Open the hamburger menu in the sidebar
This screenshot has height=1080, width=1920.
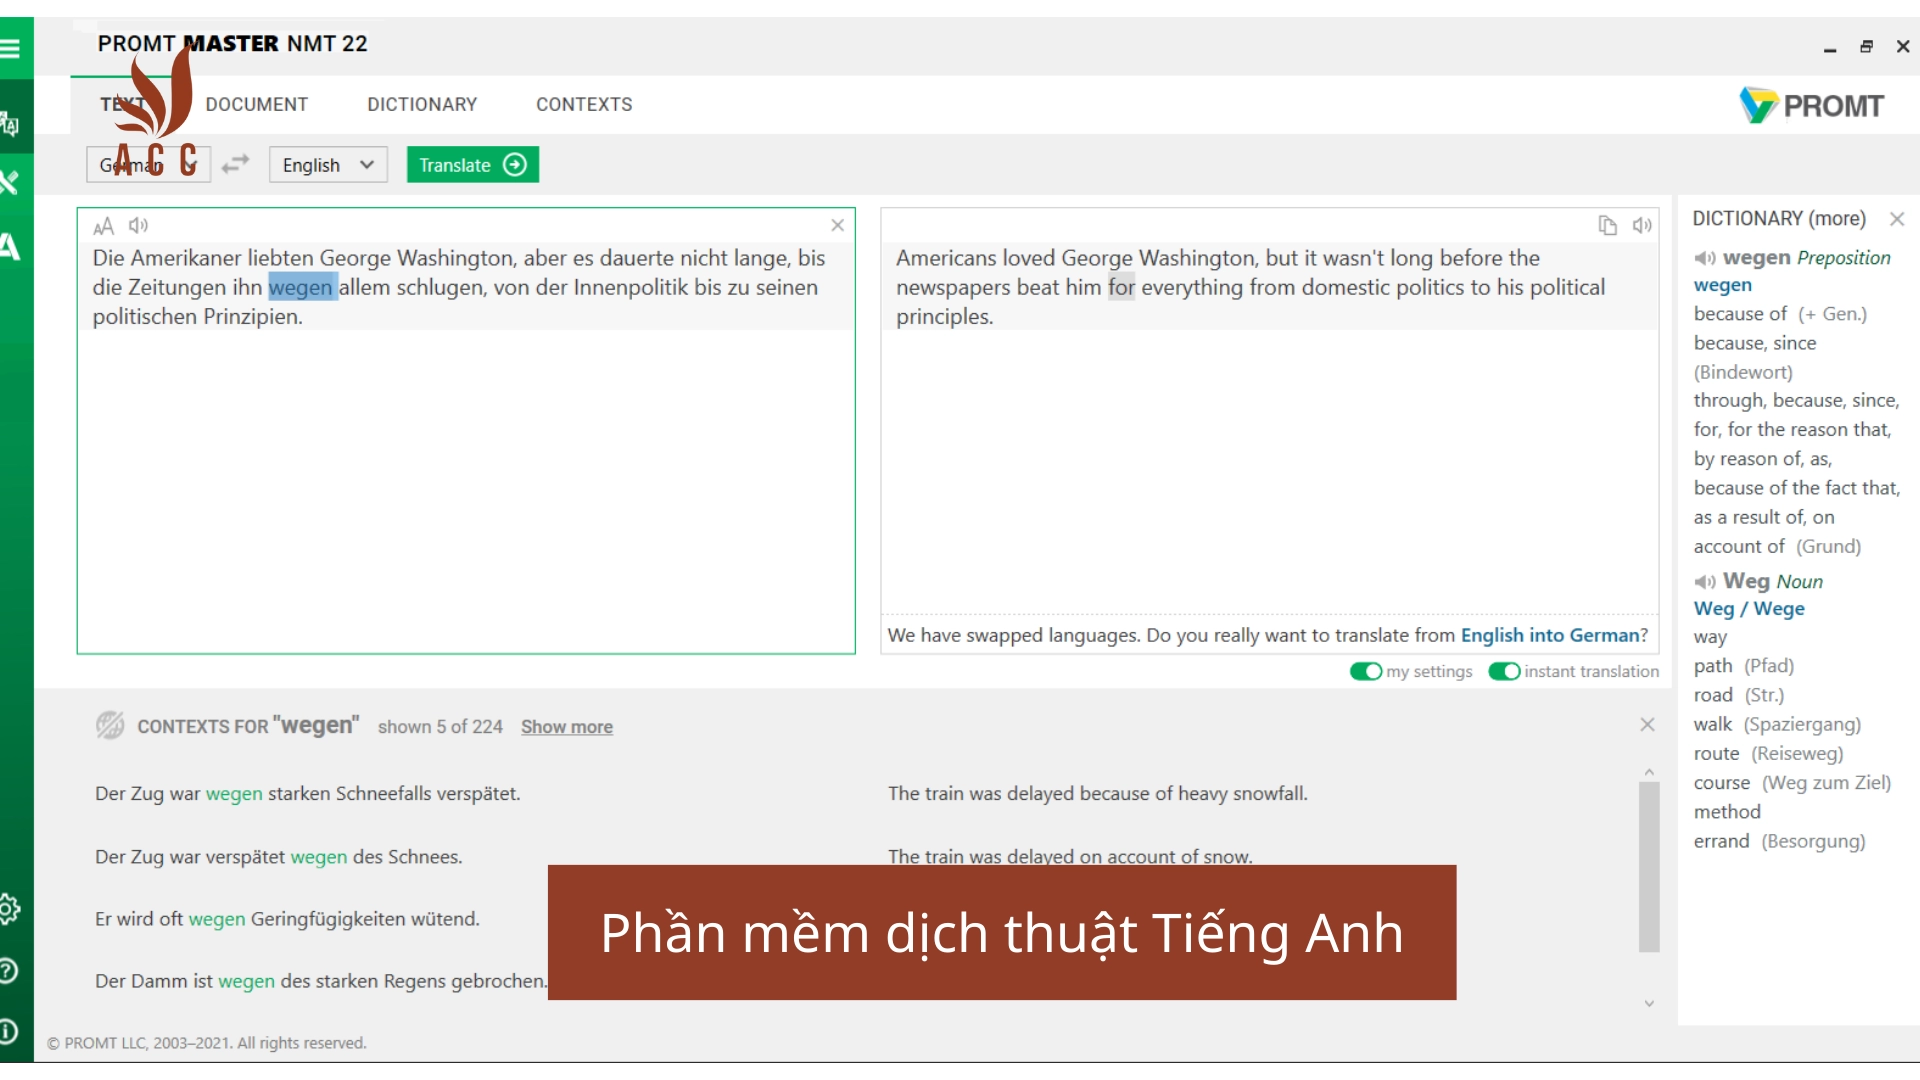[x=10, y=47]
